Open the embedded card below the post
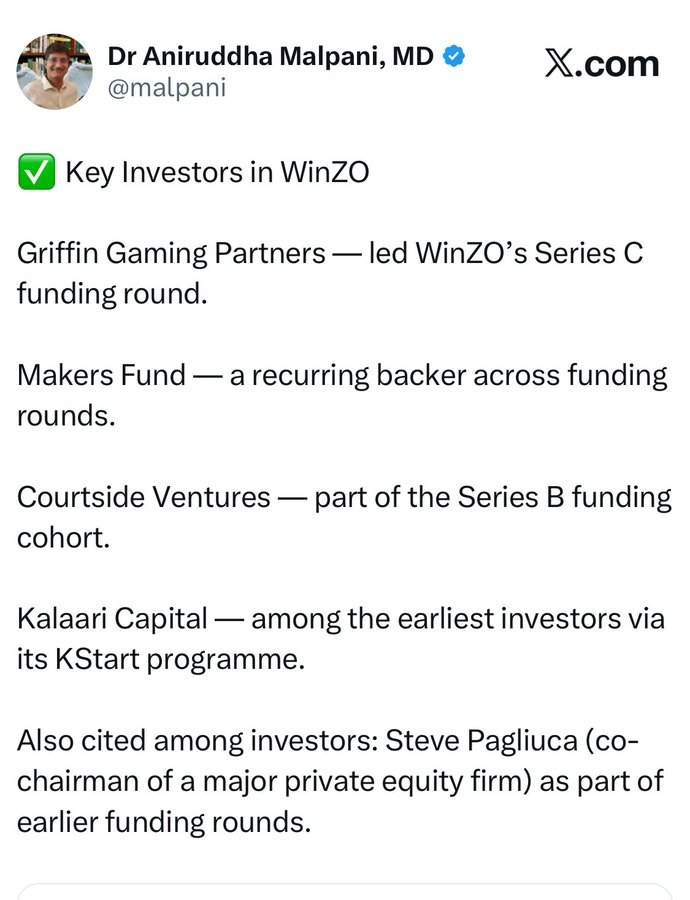The height and width of the screenshot is (900, 690). pyautogui.click(x=345, y=891)
